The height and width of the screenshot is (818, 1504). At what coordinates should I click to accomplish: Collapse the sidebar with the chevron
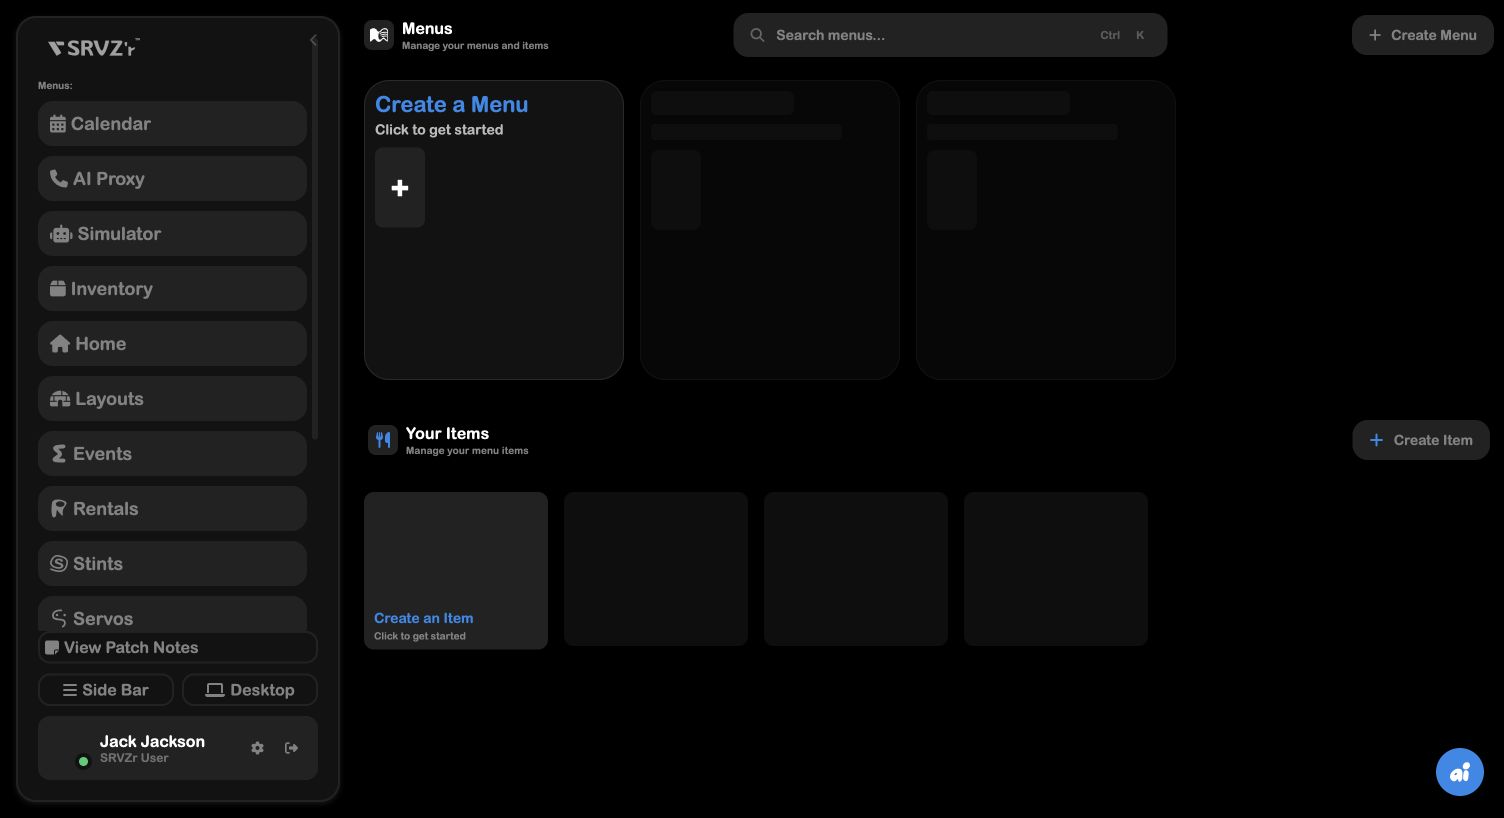pos(313,40)
